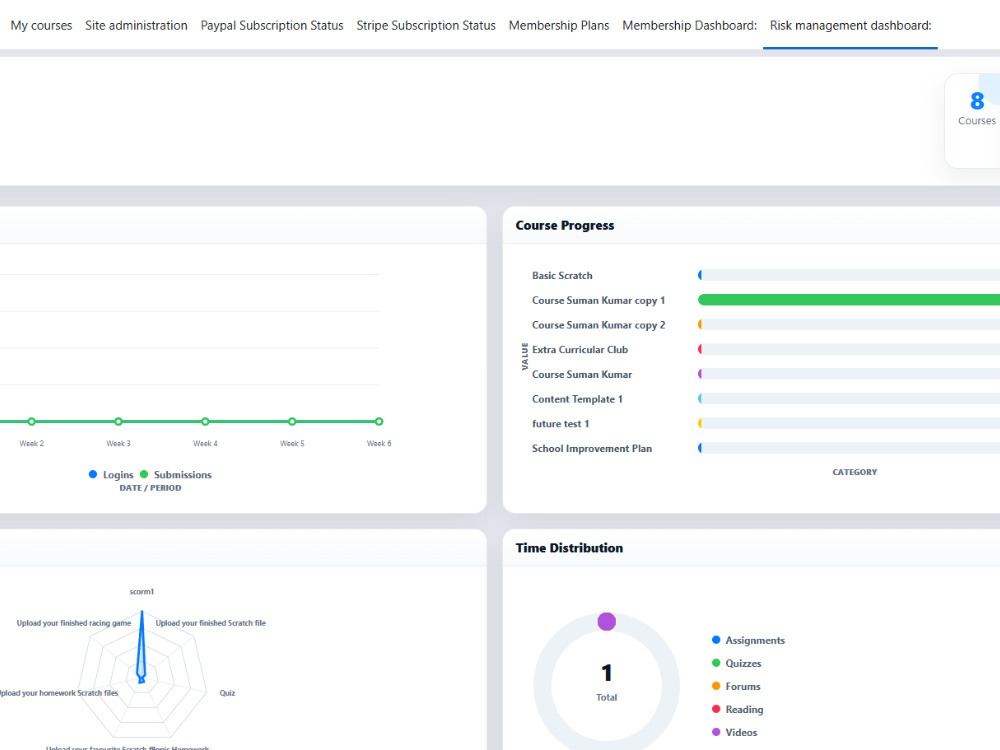Image resolution: width=1000 pixels, height=750 pixels.
Task: Open Stripe Subscription Status tab
Action: coord(426,26)
